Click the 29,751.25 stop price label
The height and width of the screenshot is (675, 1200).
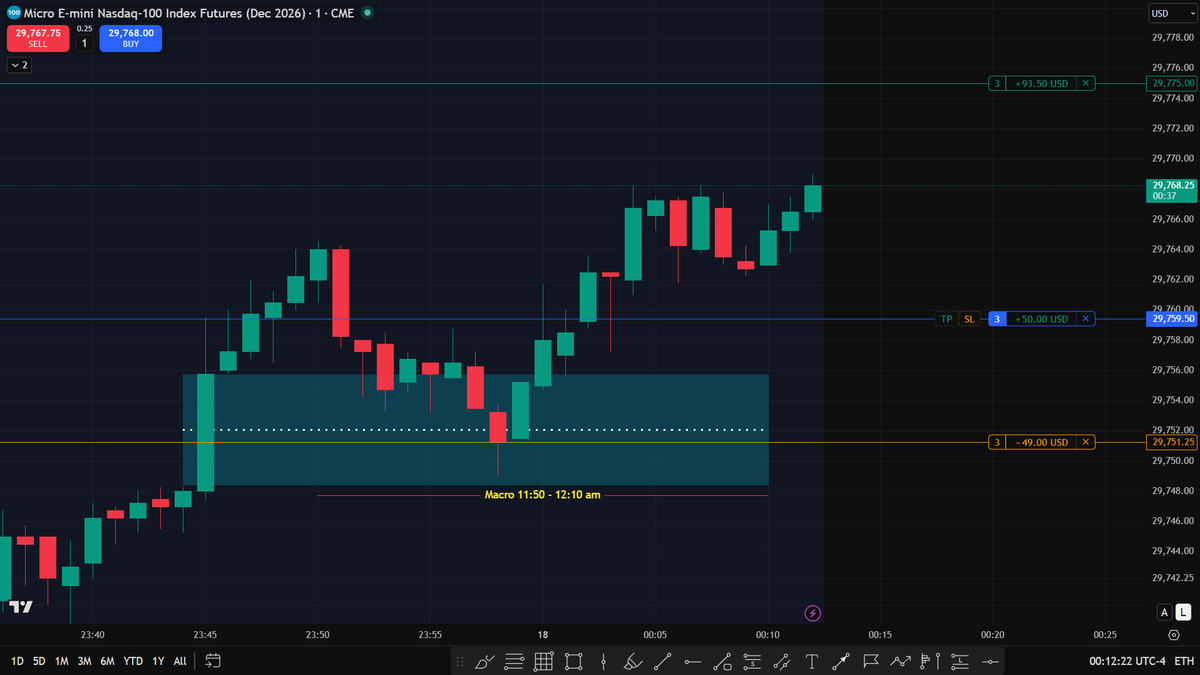[x=1173, y=442]
